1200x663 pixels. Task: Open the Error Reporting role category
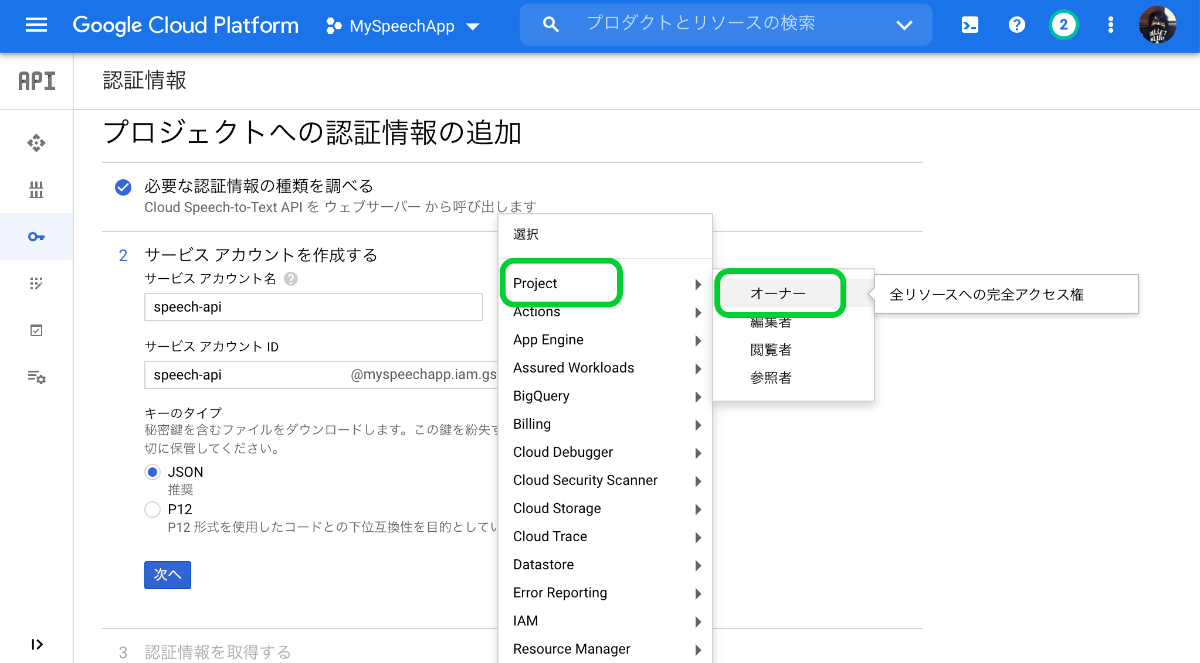tap(605, 593)
